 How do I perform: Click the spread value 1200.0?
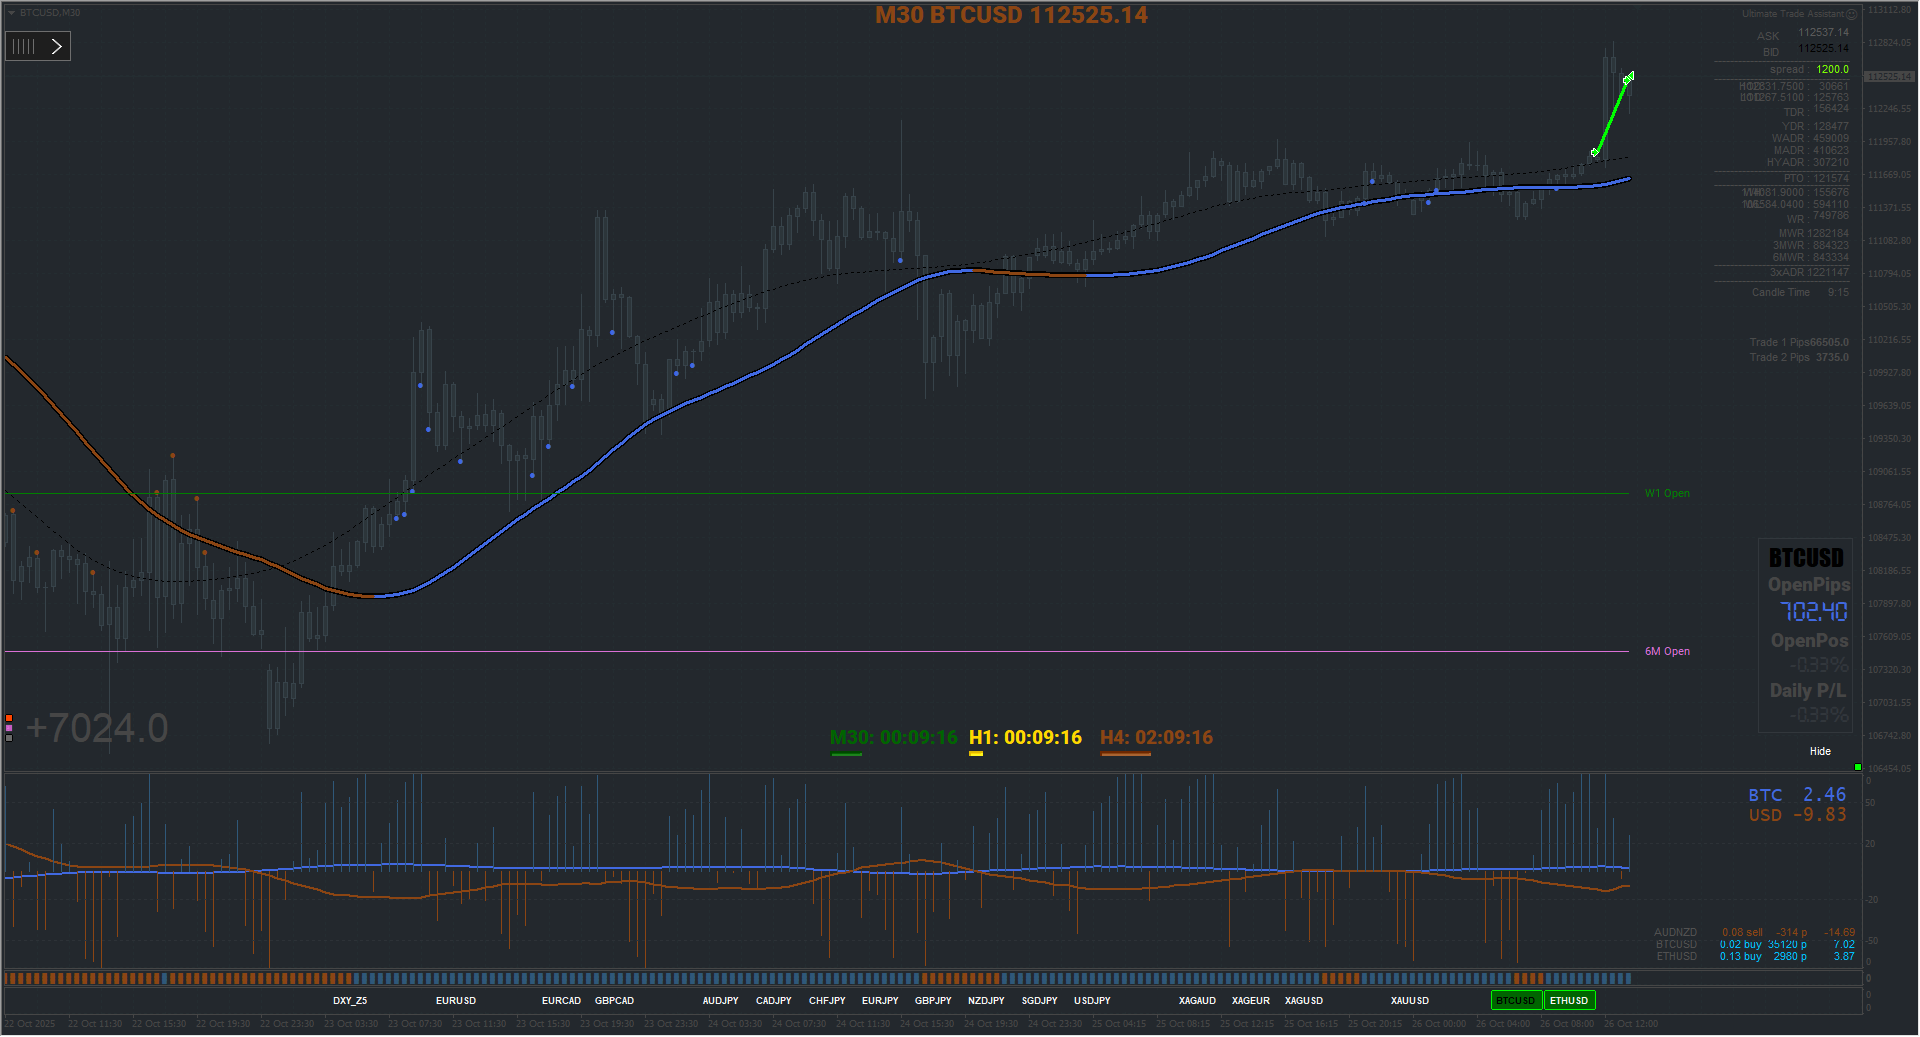pos(1832,69)
